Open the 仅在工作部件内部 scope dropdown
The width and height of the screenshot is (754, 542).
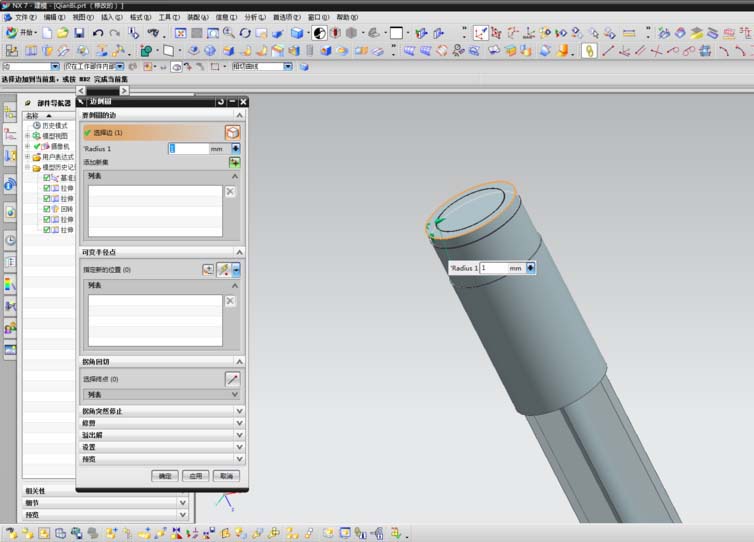coord(120,66)
